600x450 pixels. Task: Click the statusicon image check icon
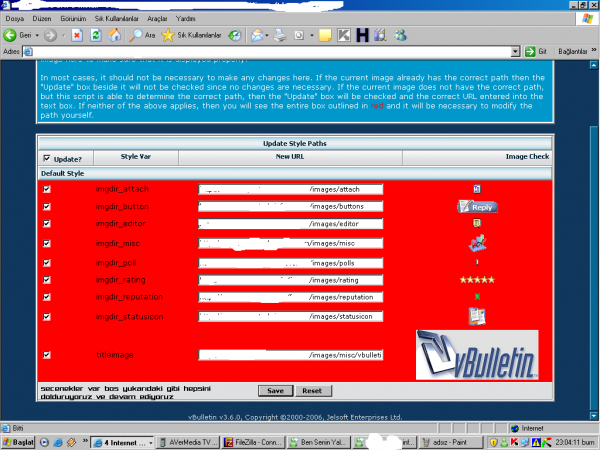tap(477, 316)
